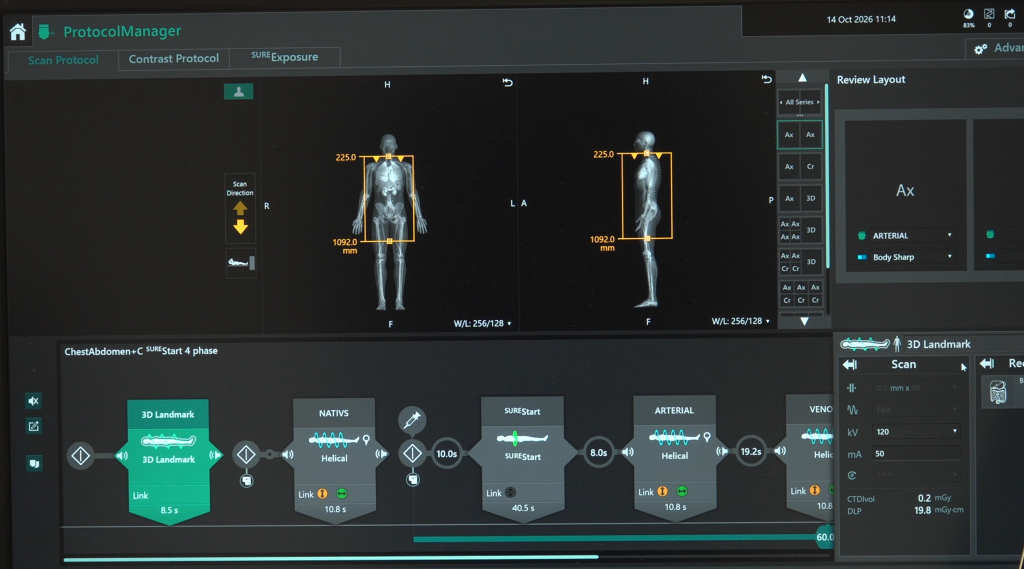Open the All Series selector
1024x569 pixels.
tap(799, 103)
